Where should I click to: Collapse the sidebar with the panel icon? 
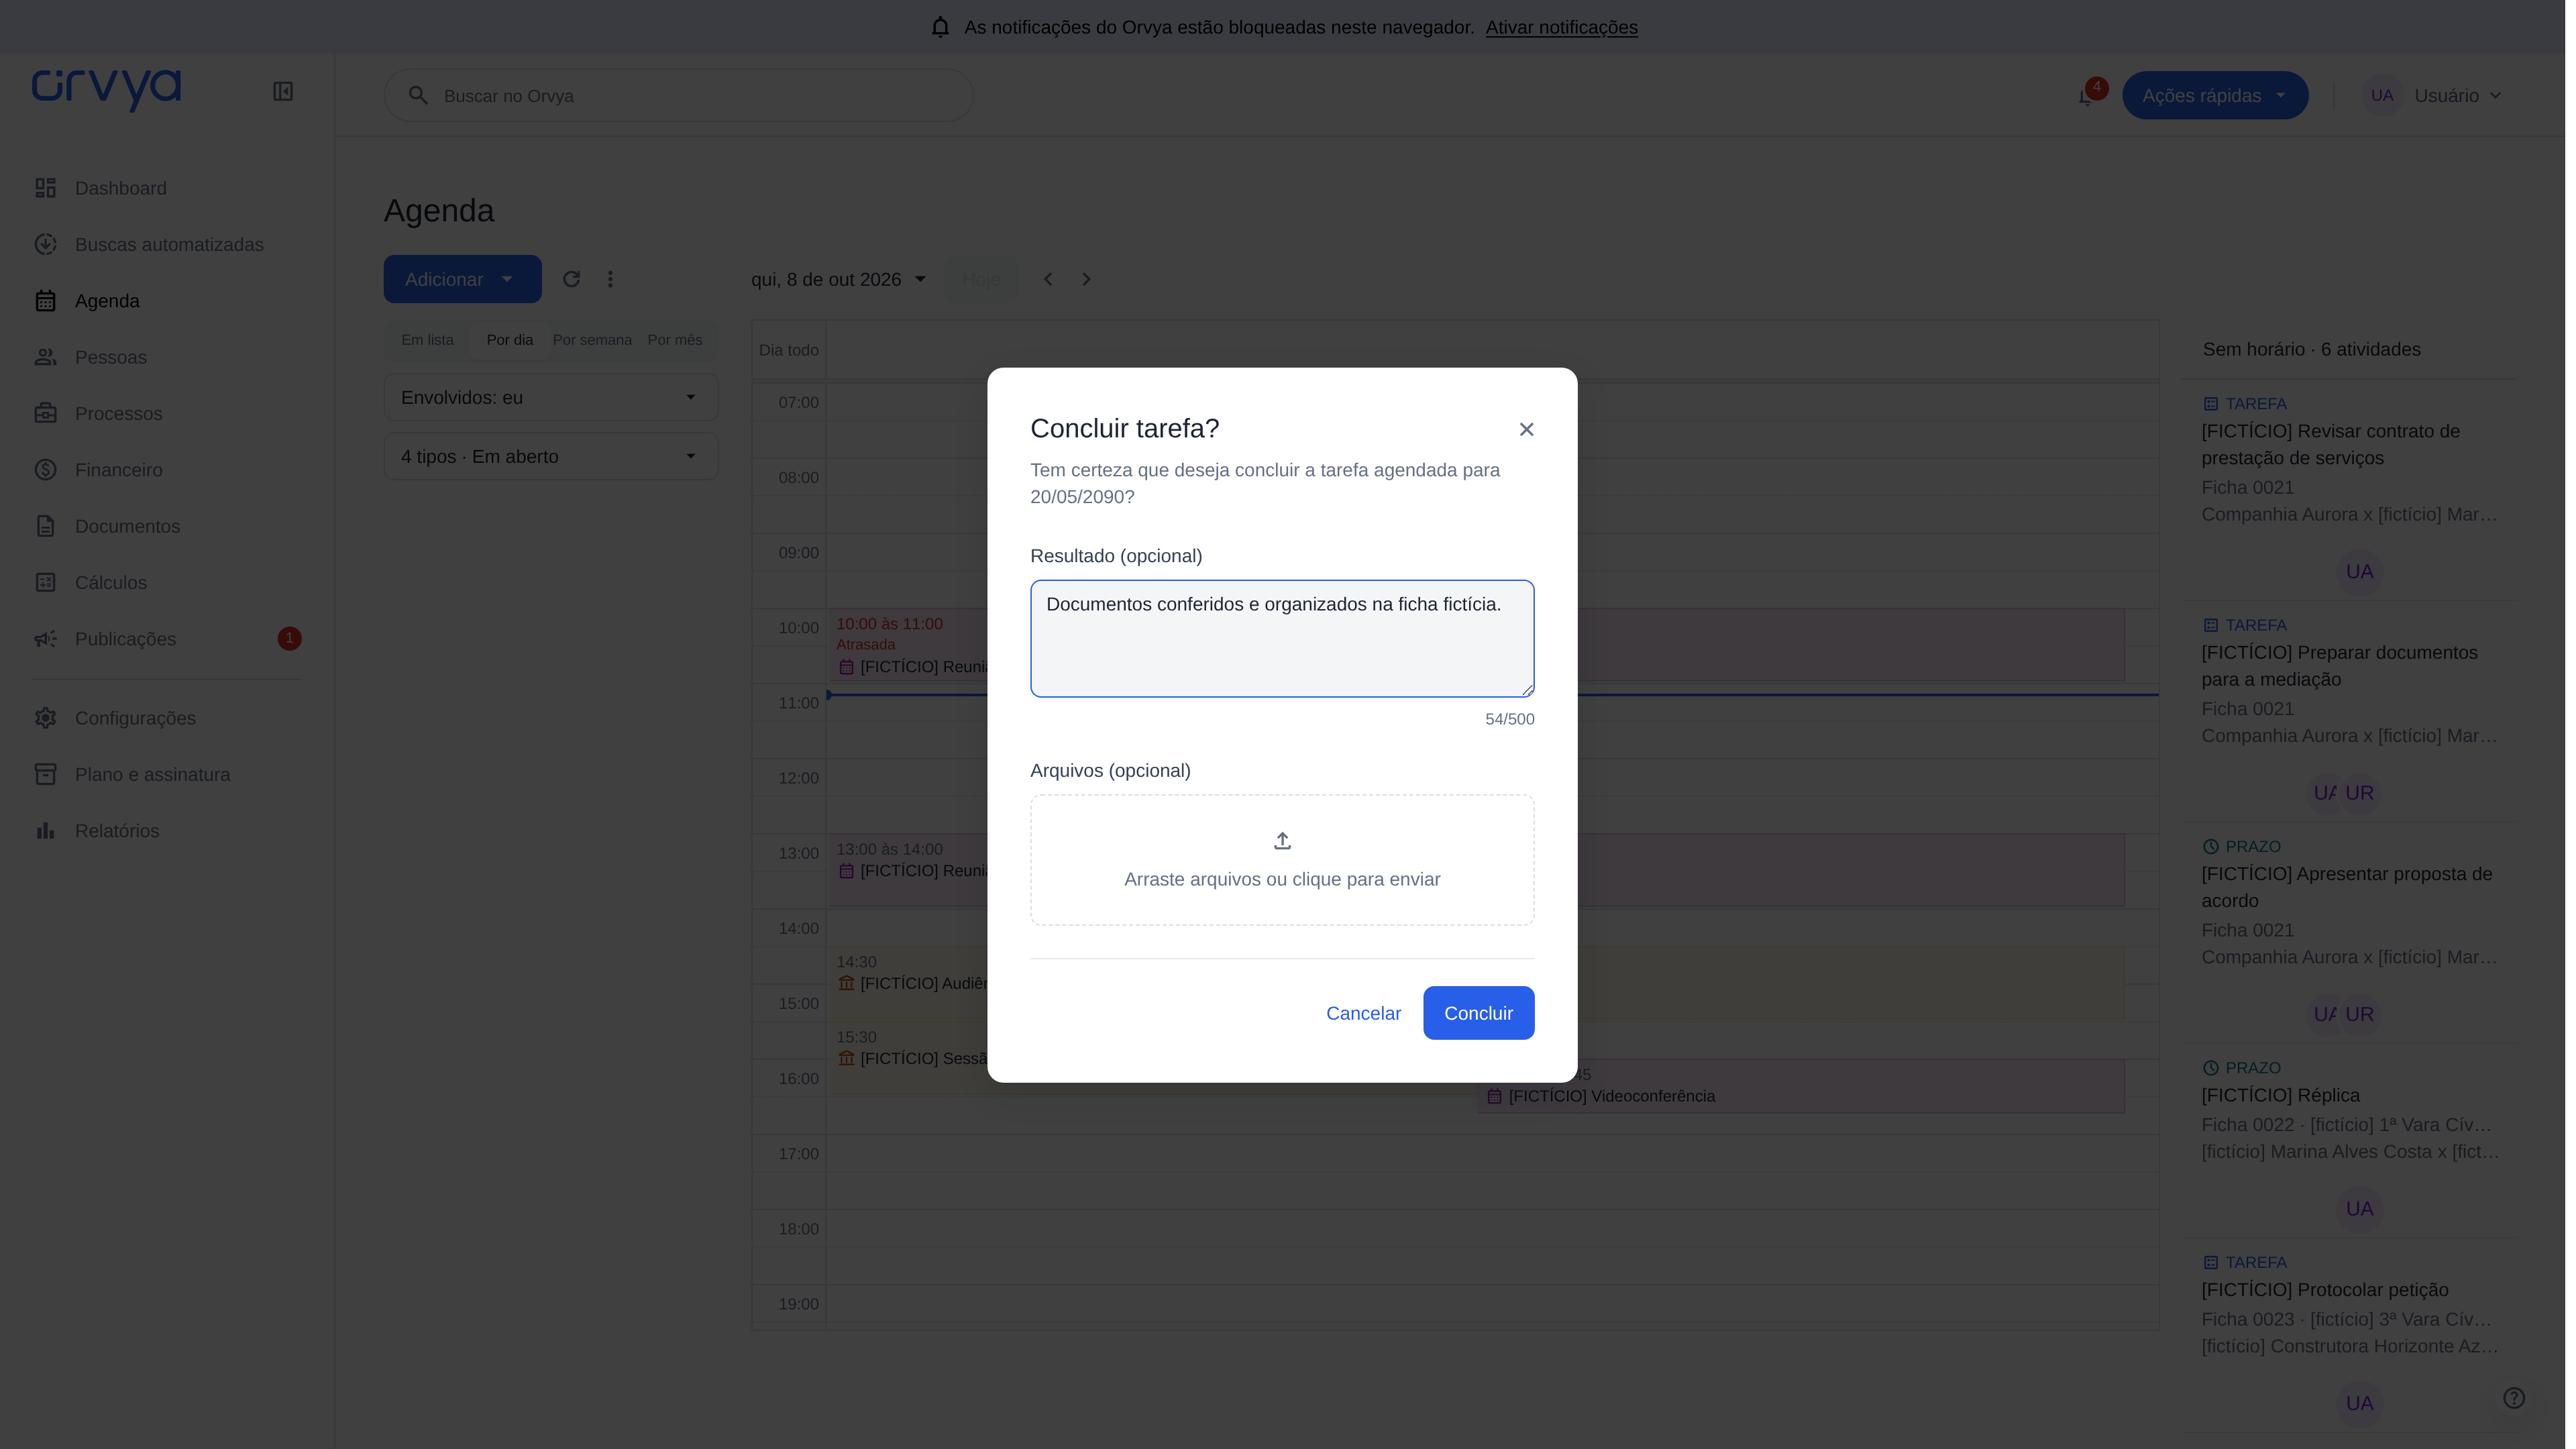click(x=283, y=91)
